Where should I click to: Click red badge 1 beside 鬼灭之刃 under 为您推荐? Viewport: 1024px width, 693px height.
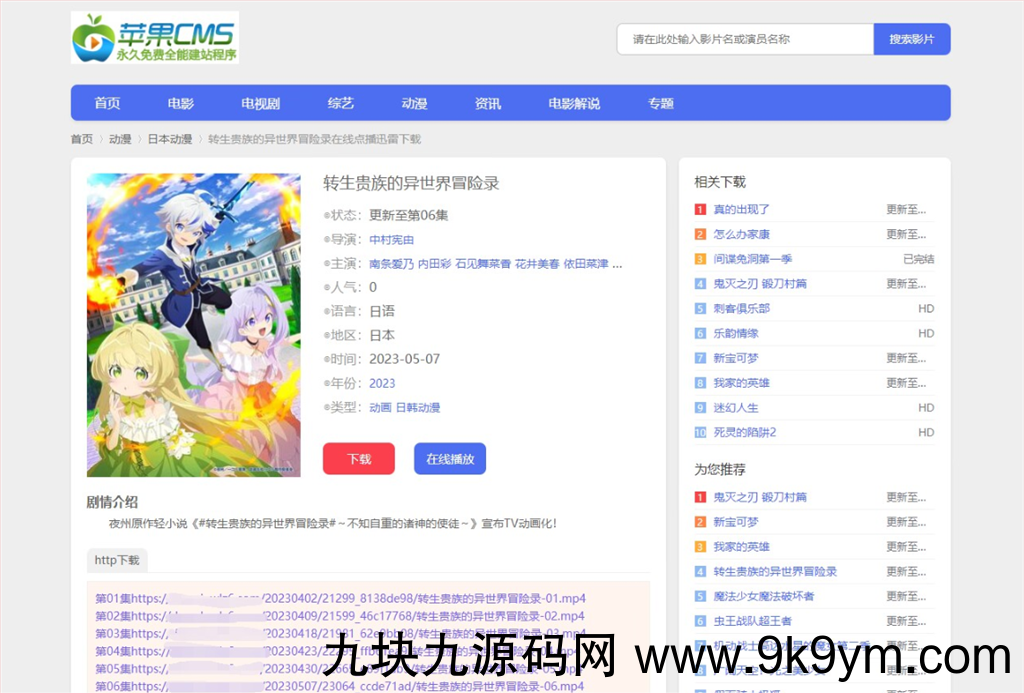(x=700, y=496)
